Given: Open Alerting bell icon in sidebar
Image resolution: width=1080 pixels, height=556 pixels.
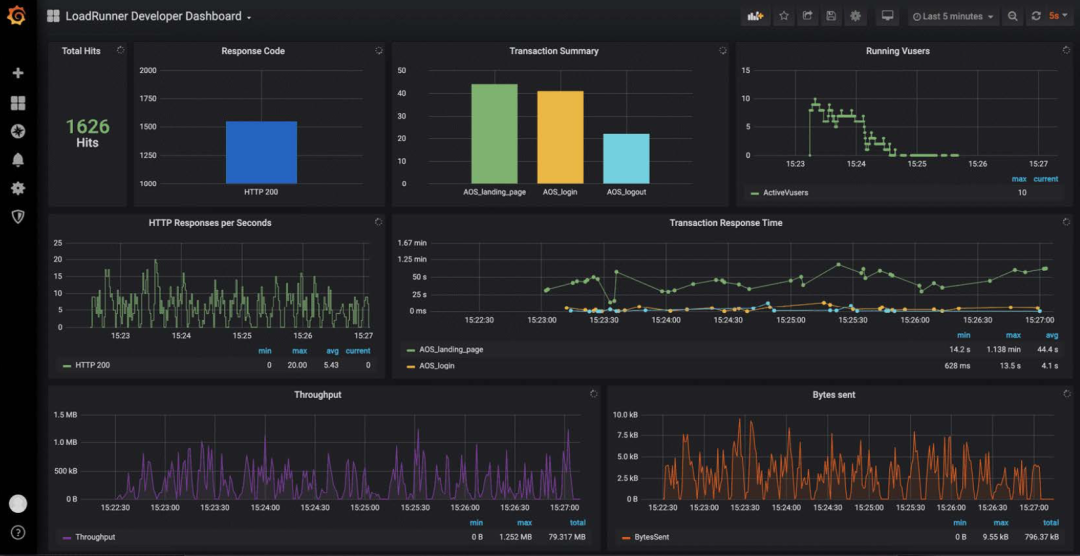Looking at the screenshot, I should [17, 160].
